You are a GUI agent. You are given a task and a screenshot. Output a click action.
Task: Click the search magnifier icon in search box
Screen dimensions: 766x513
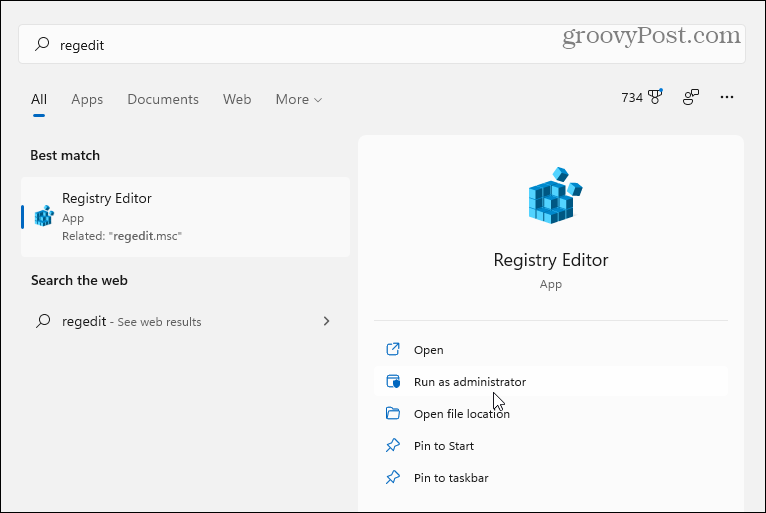pyautogui.click(x=42, y=45)
